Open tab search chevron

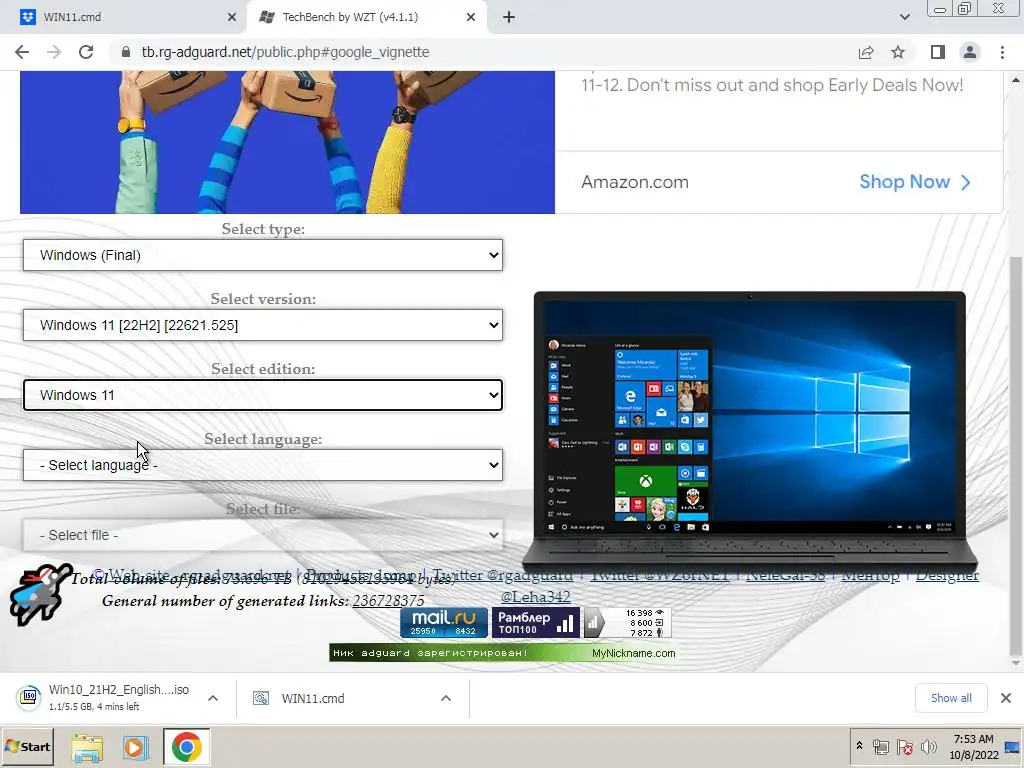point(904,17)
